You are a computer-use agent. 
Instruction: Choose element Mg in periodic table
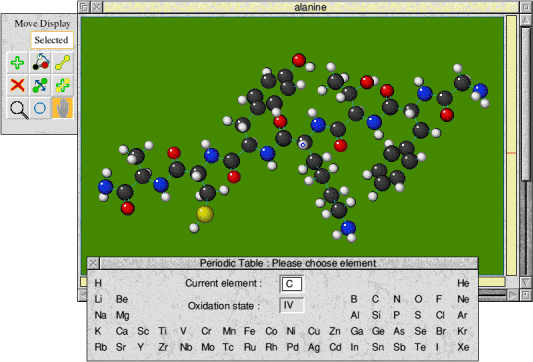pyautogui.click(x=122, y=315)
